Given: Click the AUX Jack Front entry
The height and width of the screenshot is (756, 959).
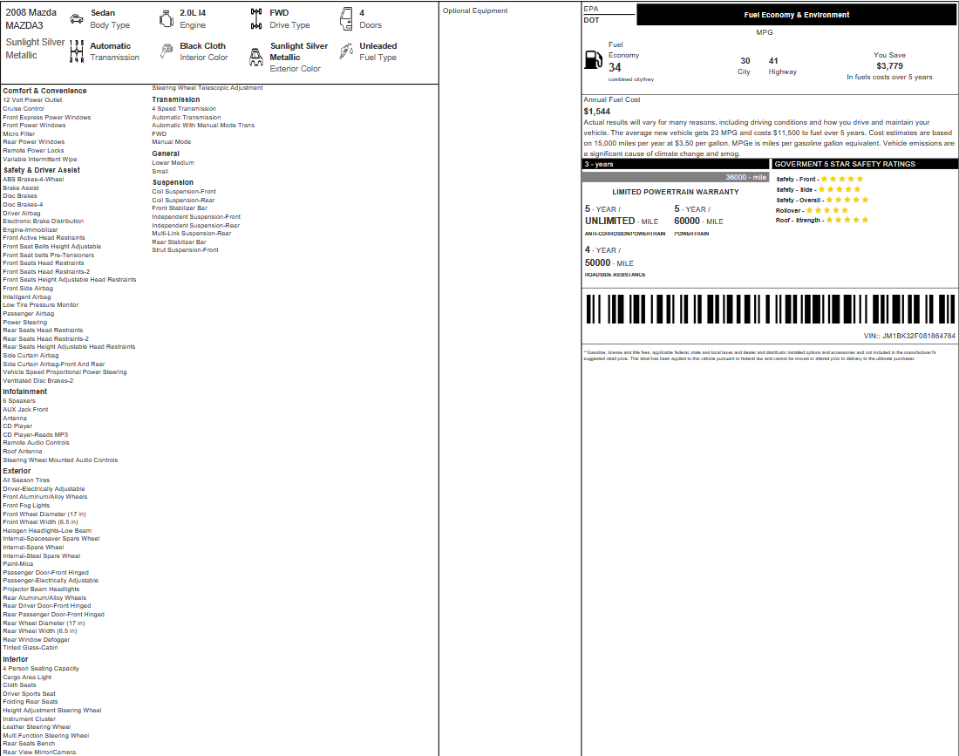Looking at the screenshot, I should point(25,410).
